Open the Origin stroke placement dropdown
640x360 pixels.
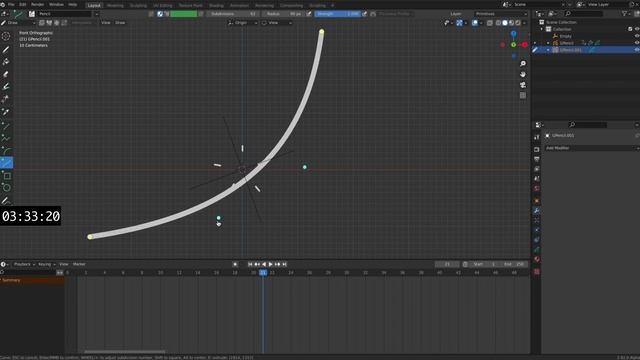pos(243,23)
